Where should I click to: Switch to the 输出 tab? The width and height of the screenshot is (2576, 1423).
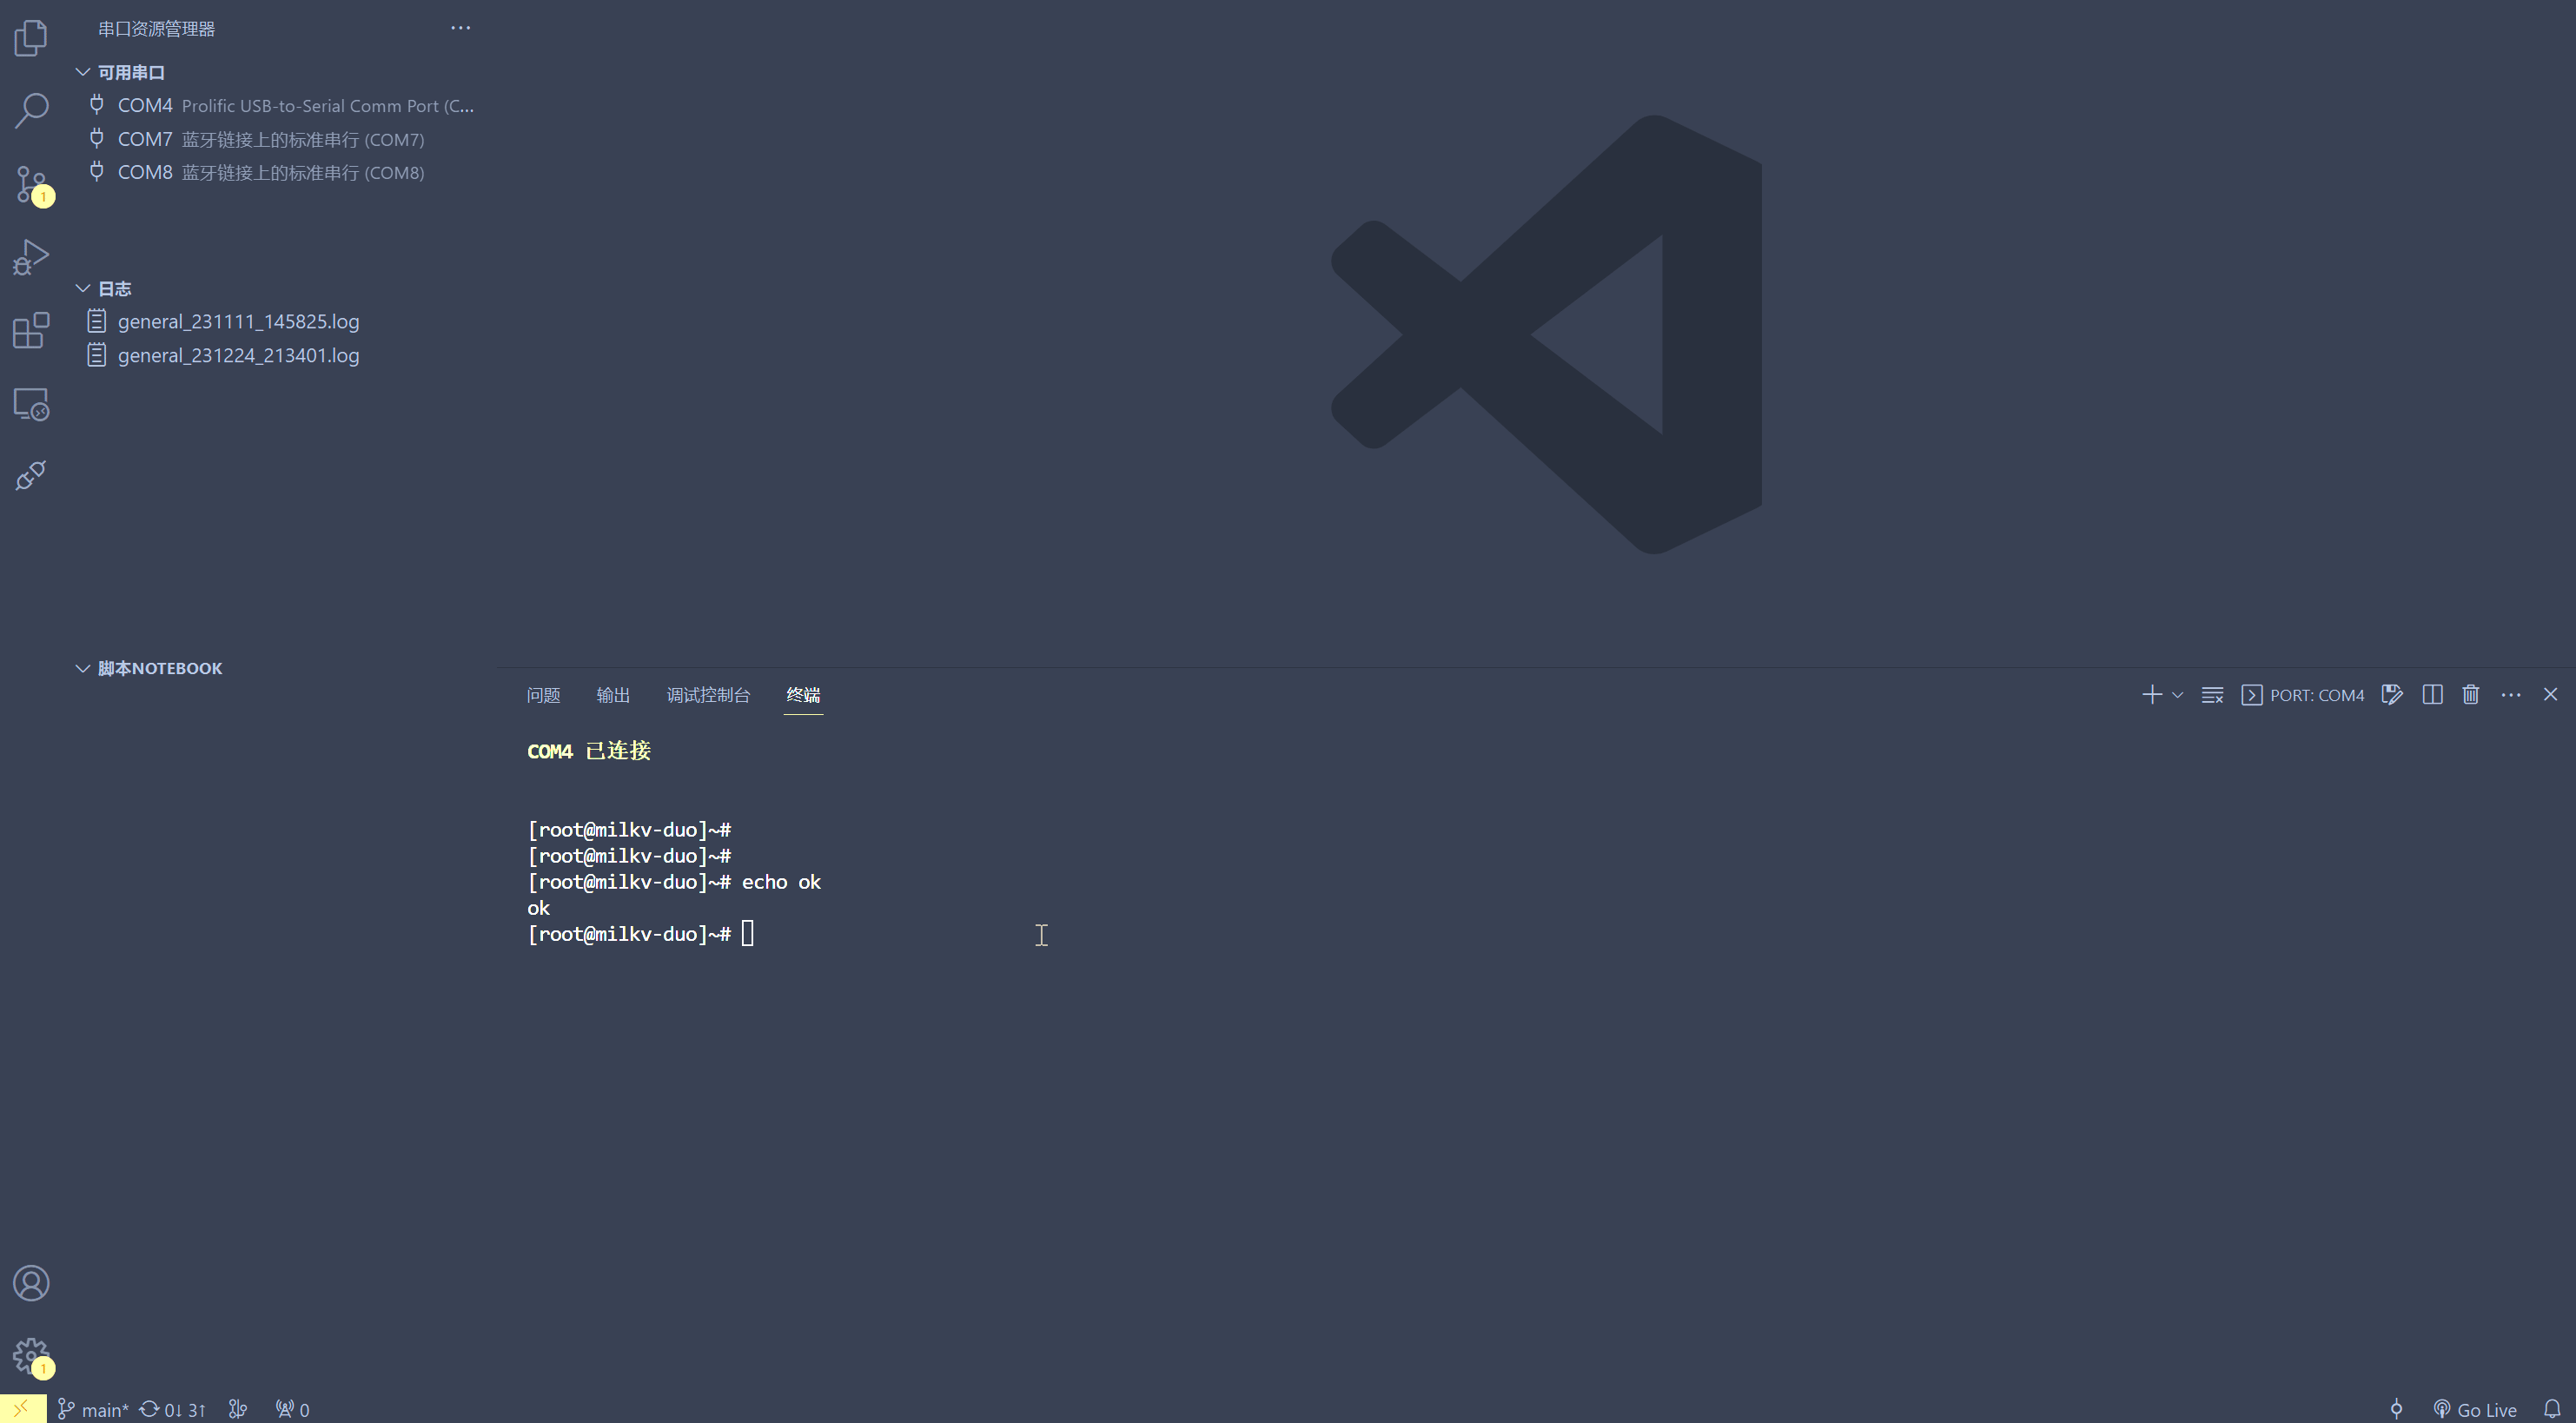click(613, 695)
